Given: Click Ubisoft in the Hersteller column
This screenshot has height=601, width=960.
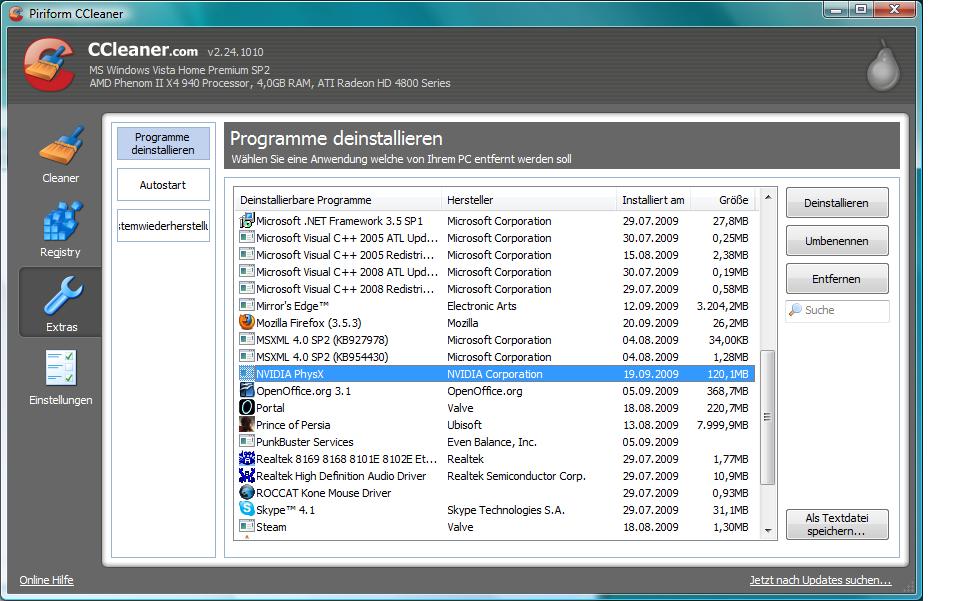Looking at the screenshot, I should [x=464, y=425].
